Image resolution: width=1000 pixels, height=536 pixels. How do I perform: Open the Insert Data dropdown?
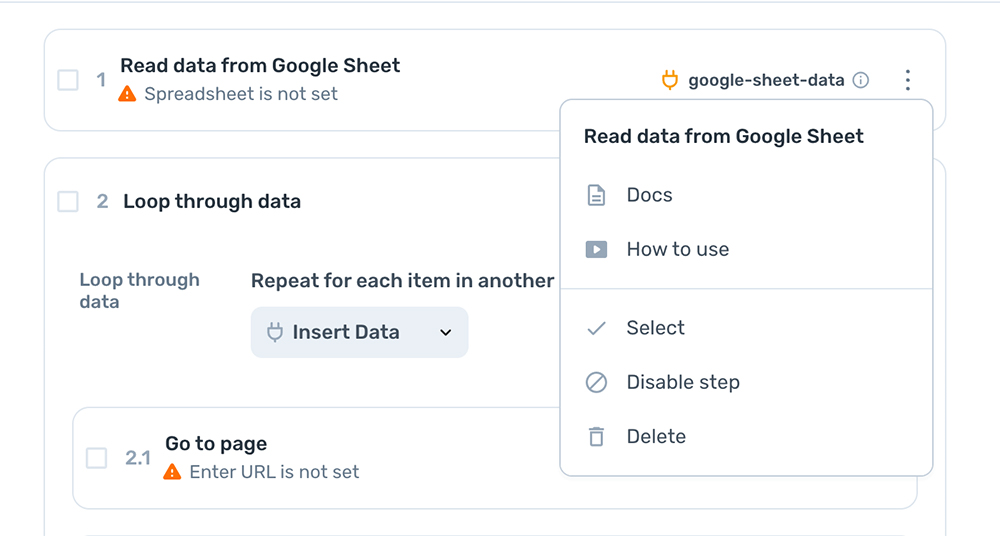coord(360,332)
